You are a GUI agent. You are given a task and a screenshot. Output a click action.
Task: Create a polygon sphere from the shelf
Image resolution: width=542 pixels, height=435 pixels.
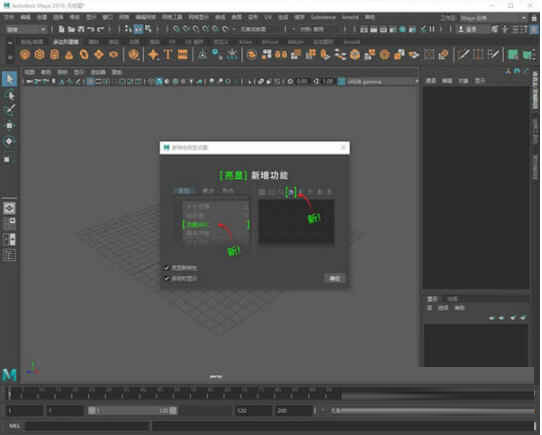coord(25,55)
